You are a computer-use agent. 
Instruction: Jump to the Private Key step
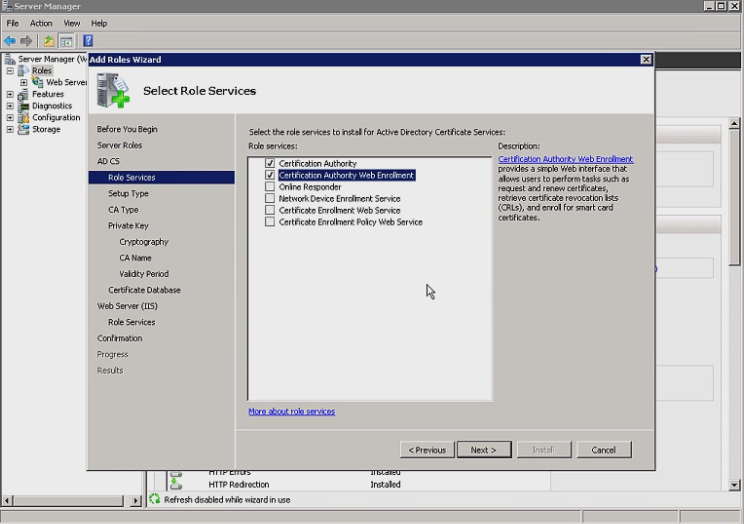pyautogui.click(x=128, y=226)
